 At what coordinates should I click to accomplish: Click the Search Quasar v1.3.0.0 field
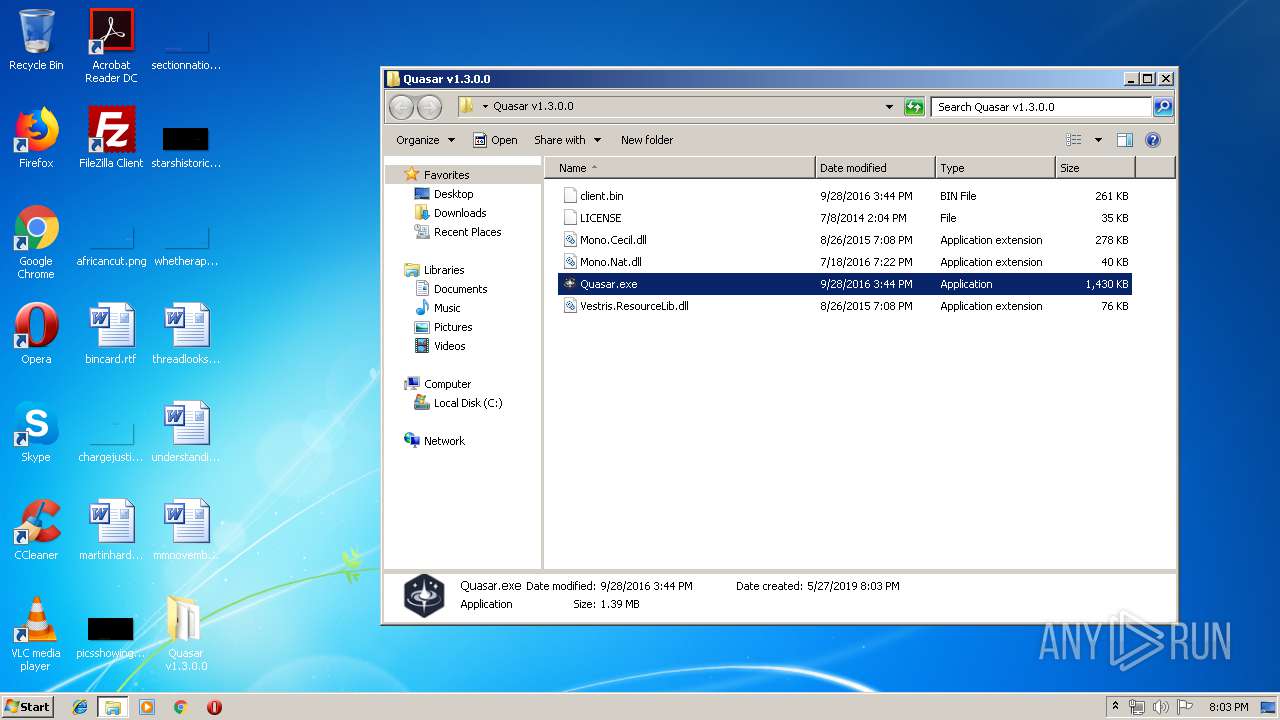[1042, 107]
